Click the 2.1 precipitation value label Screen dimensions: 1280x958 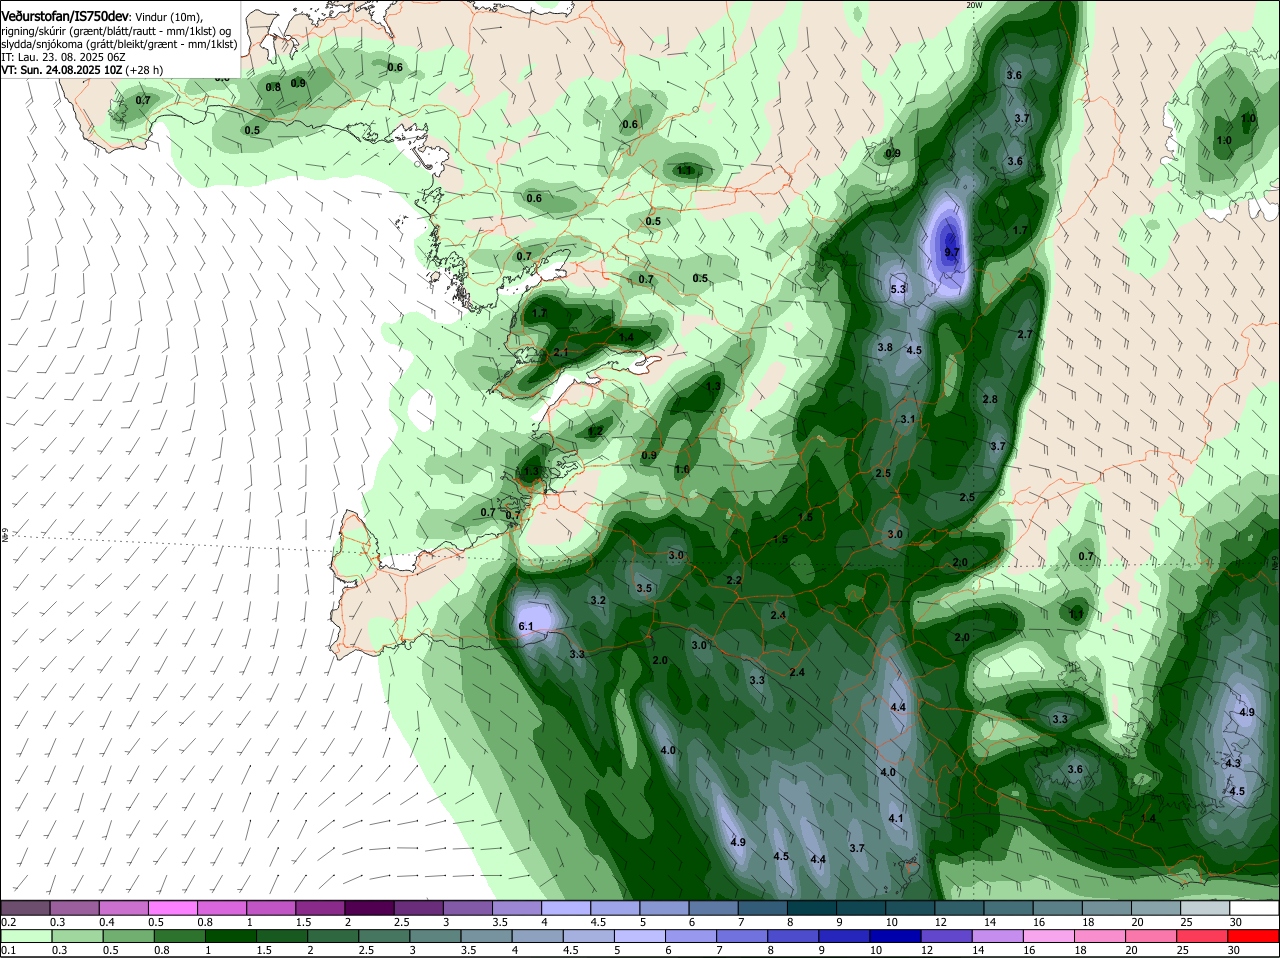(560, 352)
